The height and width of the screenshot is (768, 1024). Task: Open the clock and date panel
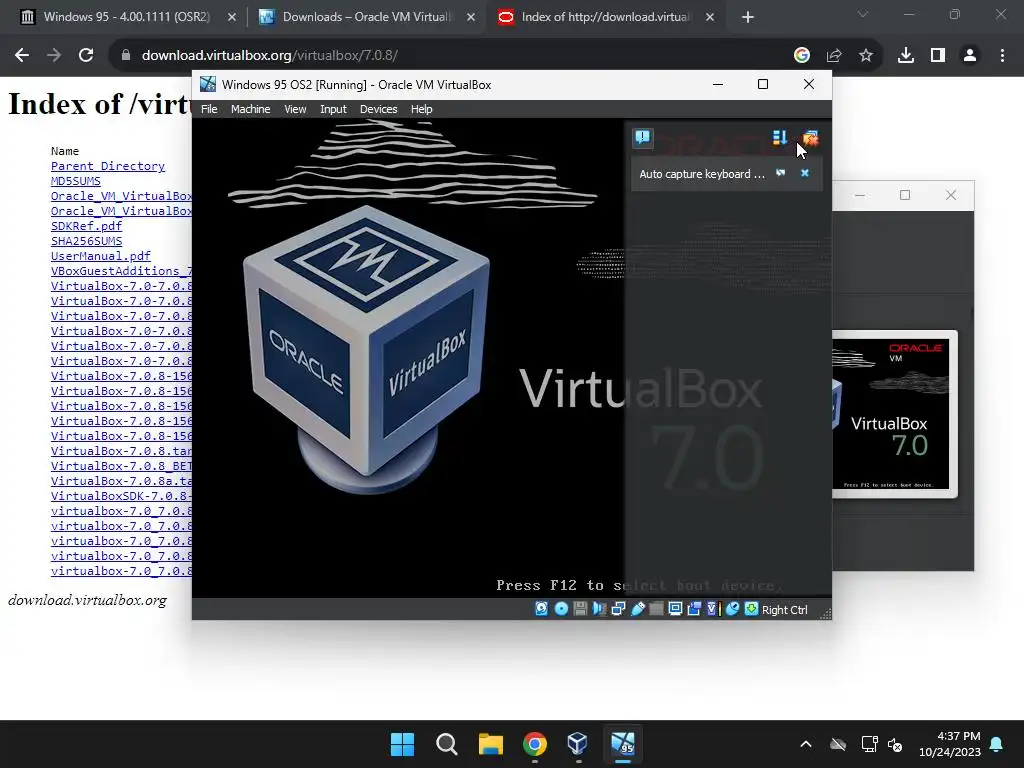(950, 744)
